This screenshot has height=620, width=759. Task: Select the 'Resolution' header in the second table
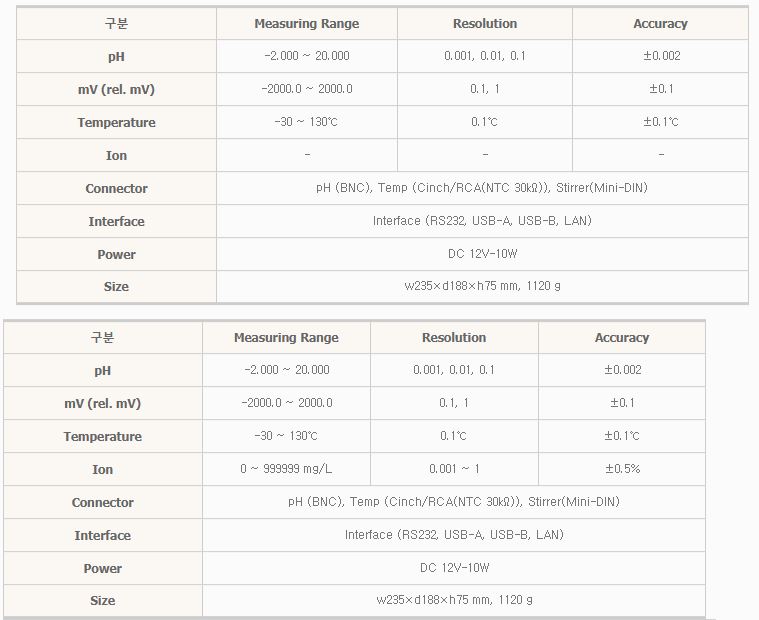(454, 338)
